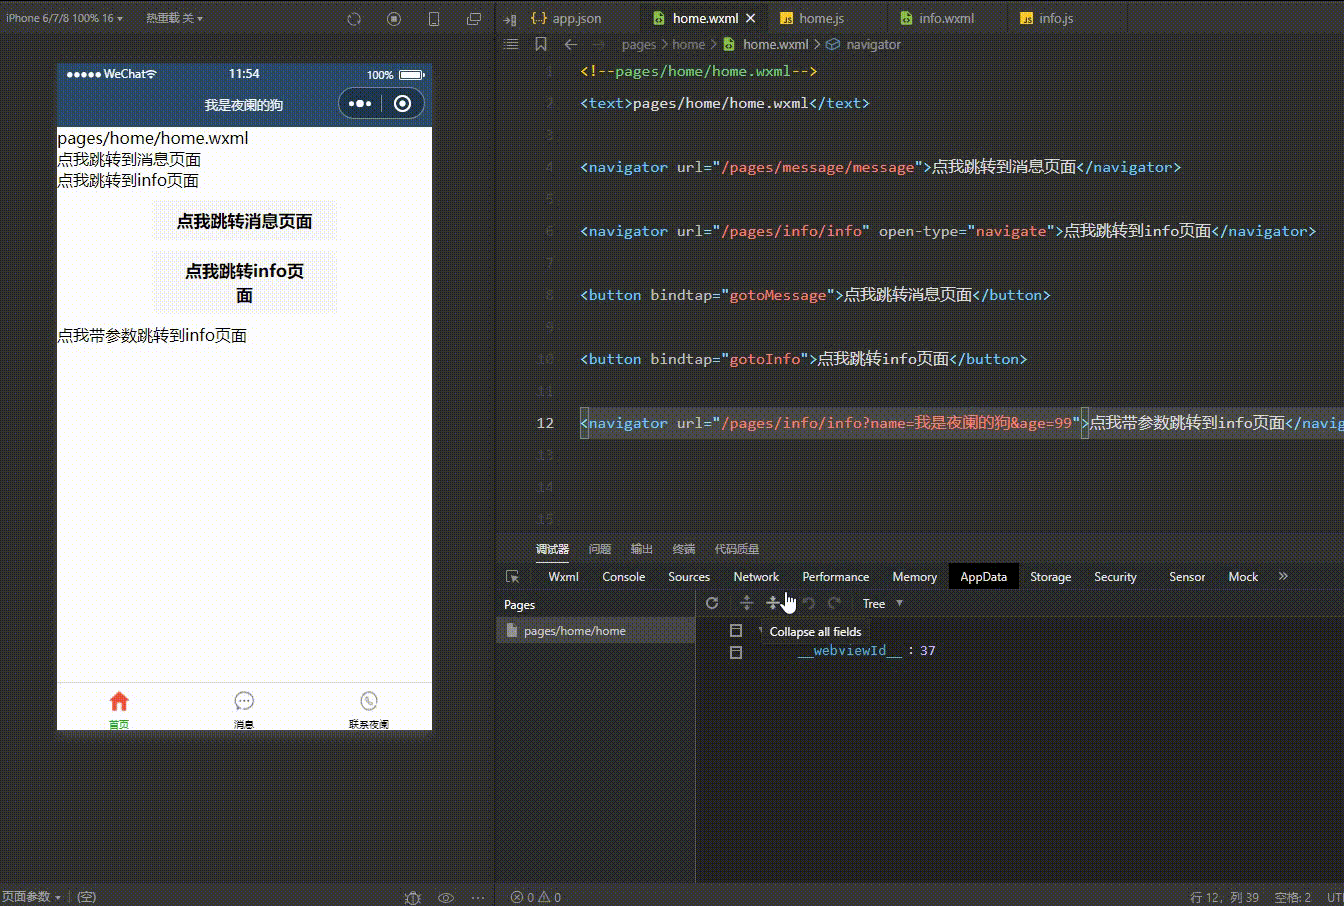Click the bug debug icon in the status bar

click(x=412, y=897)
